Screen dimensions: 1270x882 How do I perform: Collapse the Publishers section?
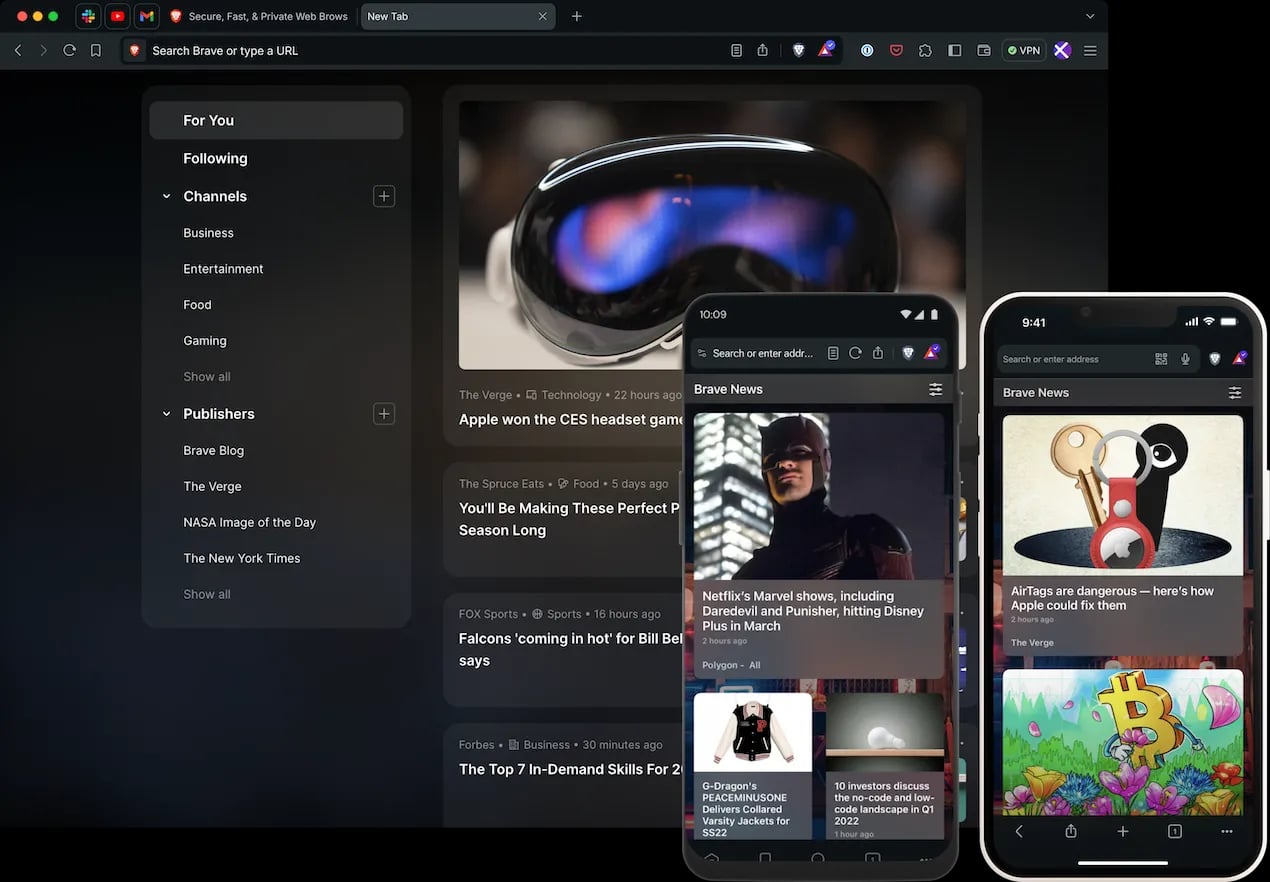pos(167,414)
